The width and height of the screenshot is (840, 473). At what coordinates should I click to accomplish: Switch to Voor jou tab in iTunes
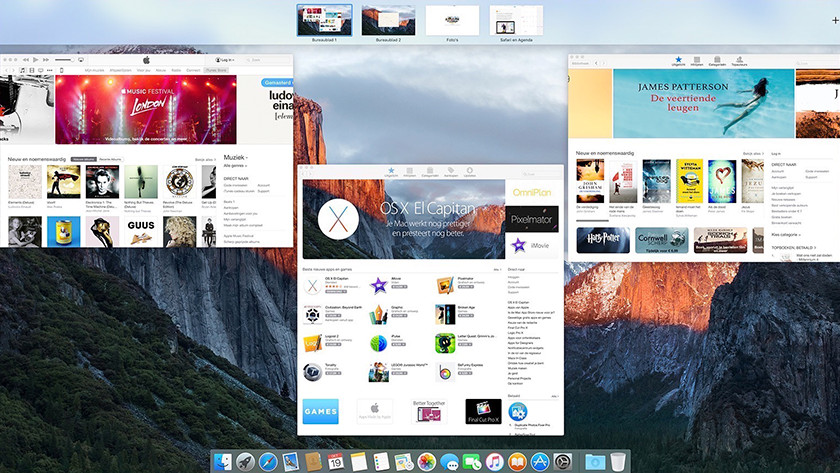tap(144, 70)
